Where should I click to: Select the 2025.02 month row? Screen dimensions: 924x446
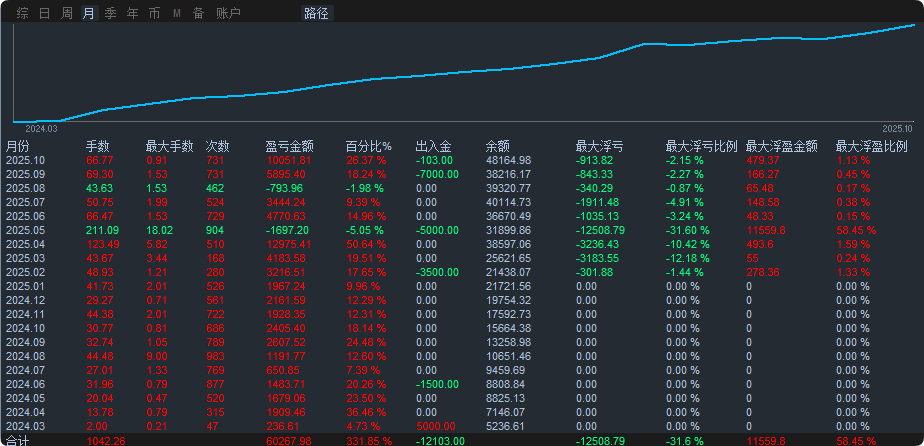[x=462, y=272]
